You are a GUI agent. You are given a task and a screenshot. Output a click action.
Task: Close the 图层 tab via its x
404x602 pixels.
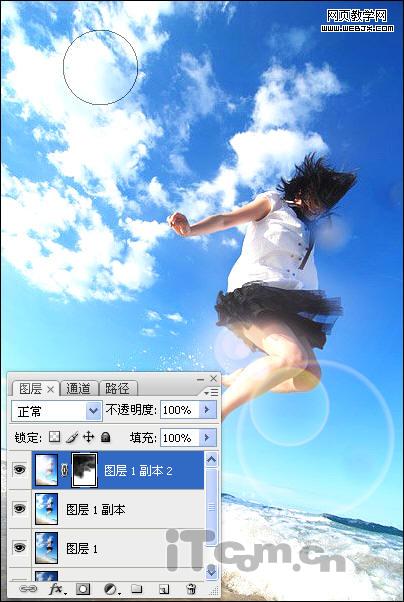[x=51, y=389]
